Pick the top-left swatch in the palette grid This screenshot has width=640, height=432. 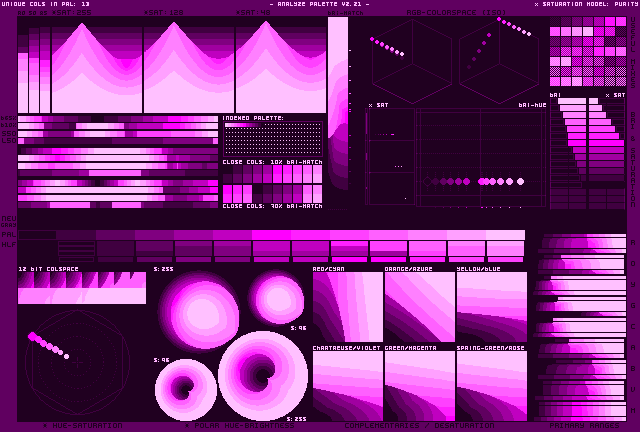(x=555, y=32)
